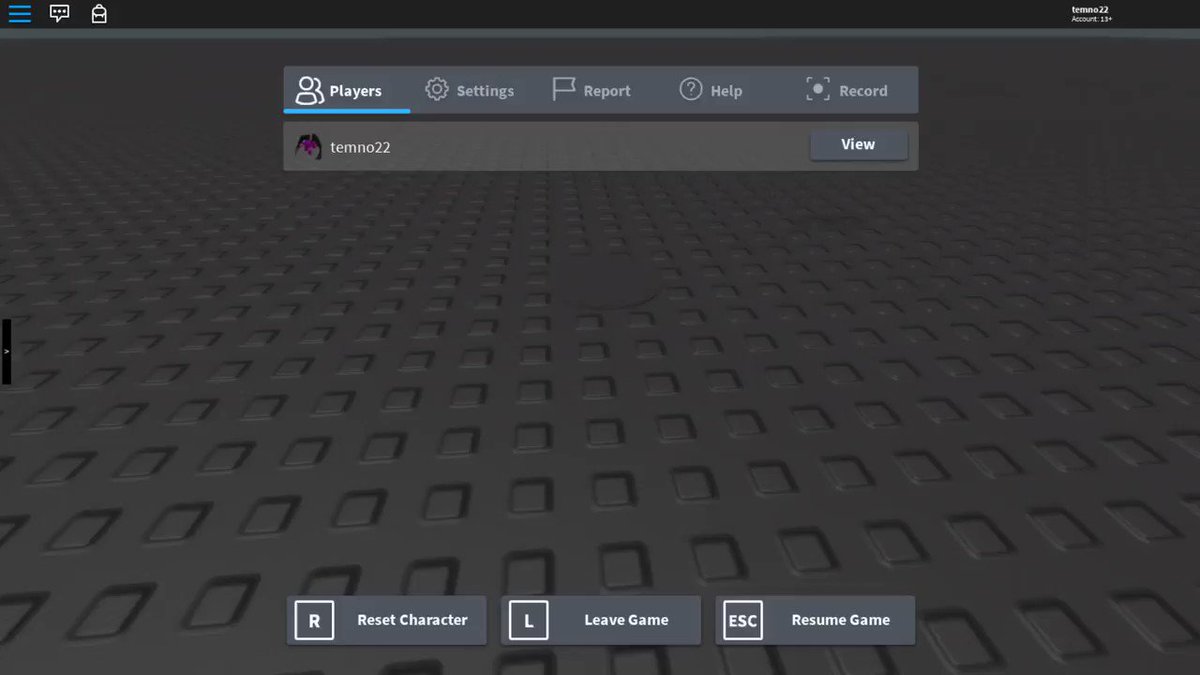Click the temno22 name in players list
This screenshot has width=1200, height=675.
pyautogui.click(x=360, y=147)
